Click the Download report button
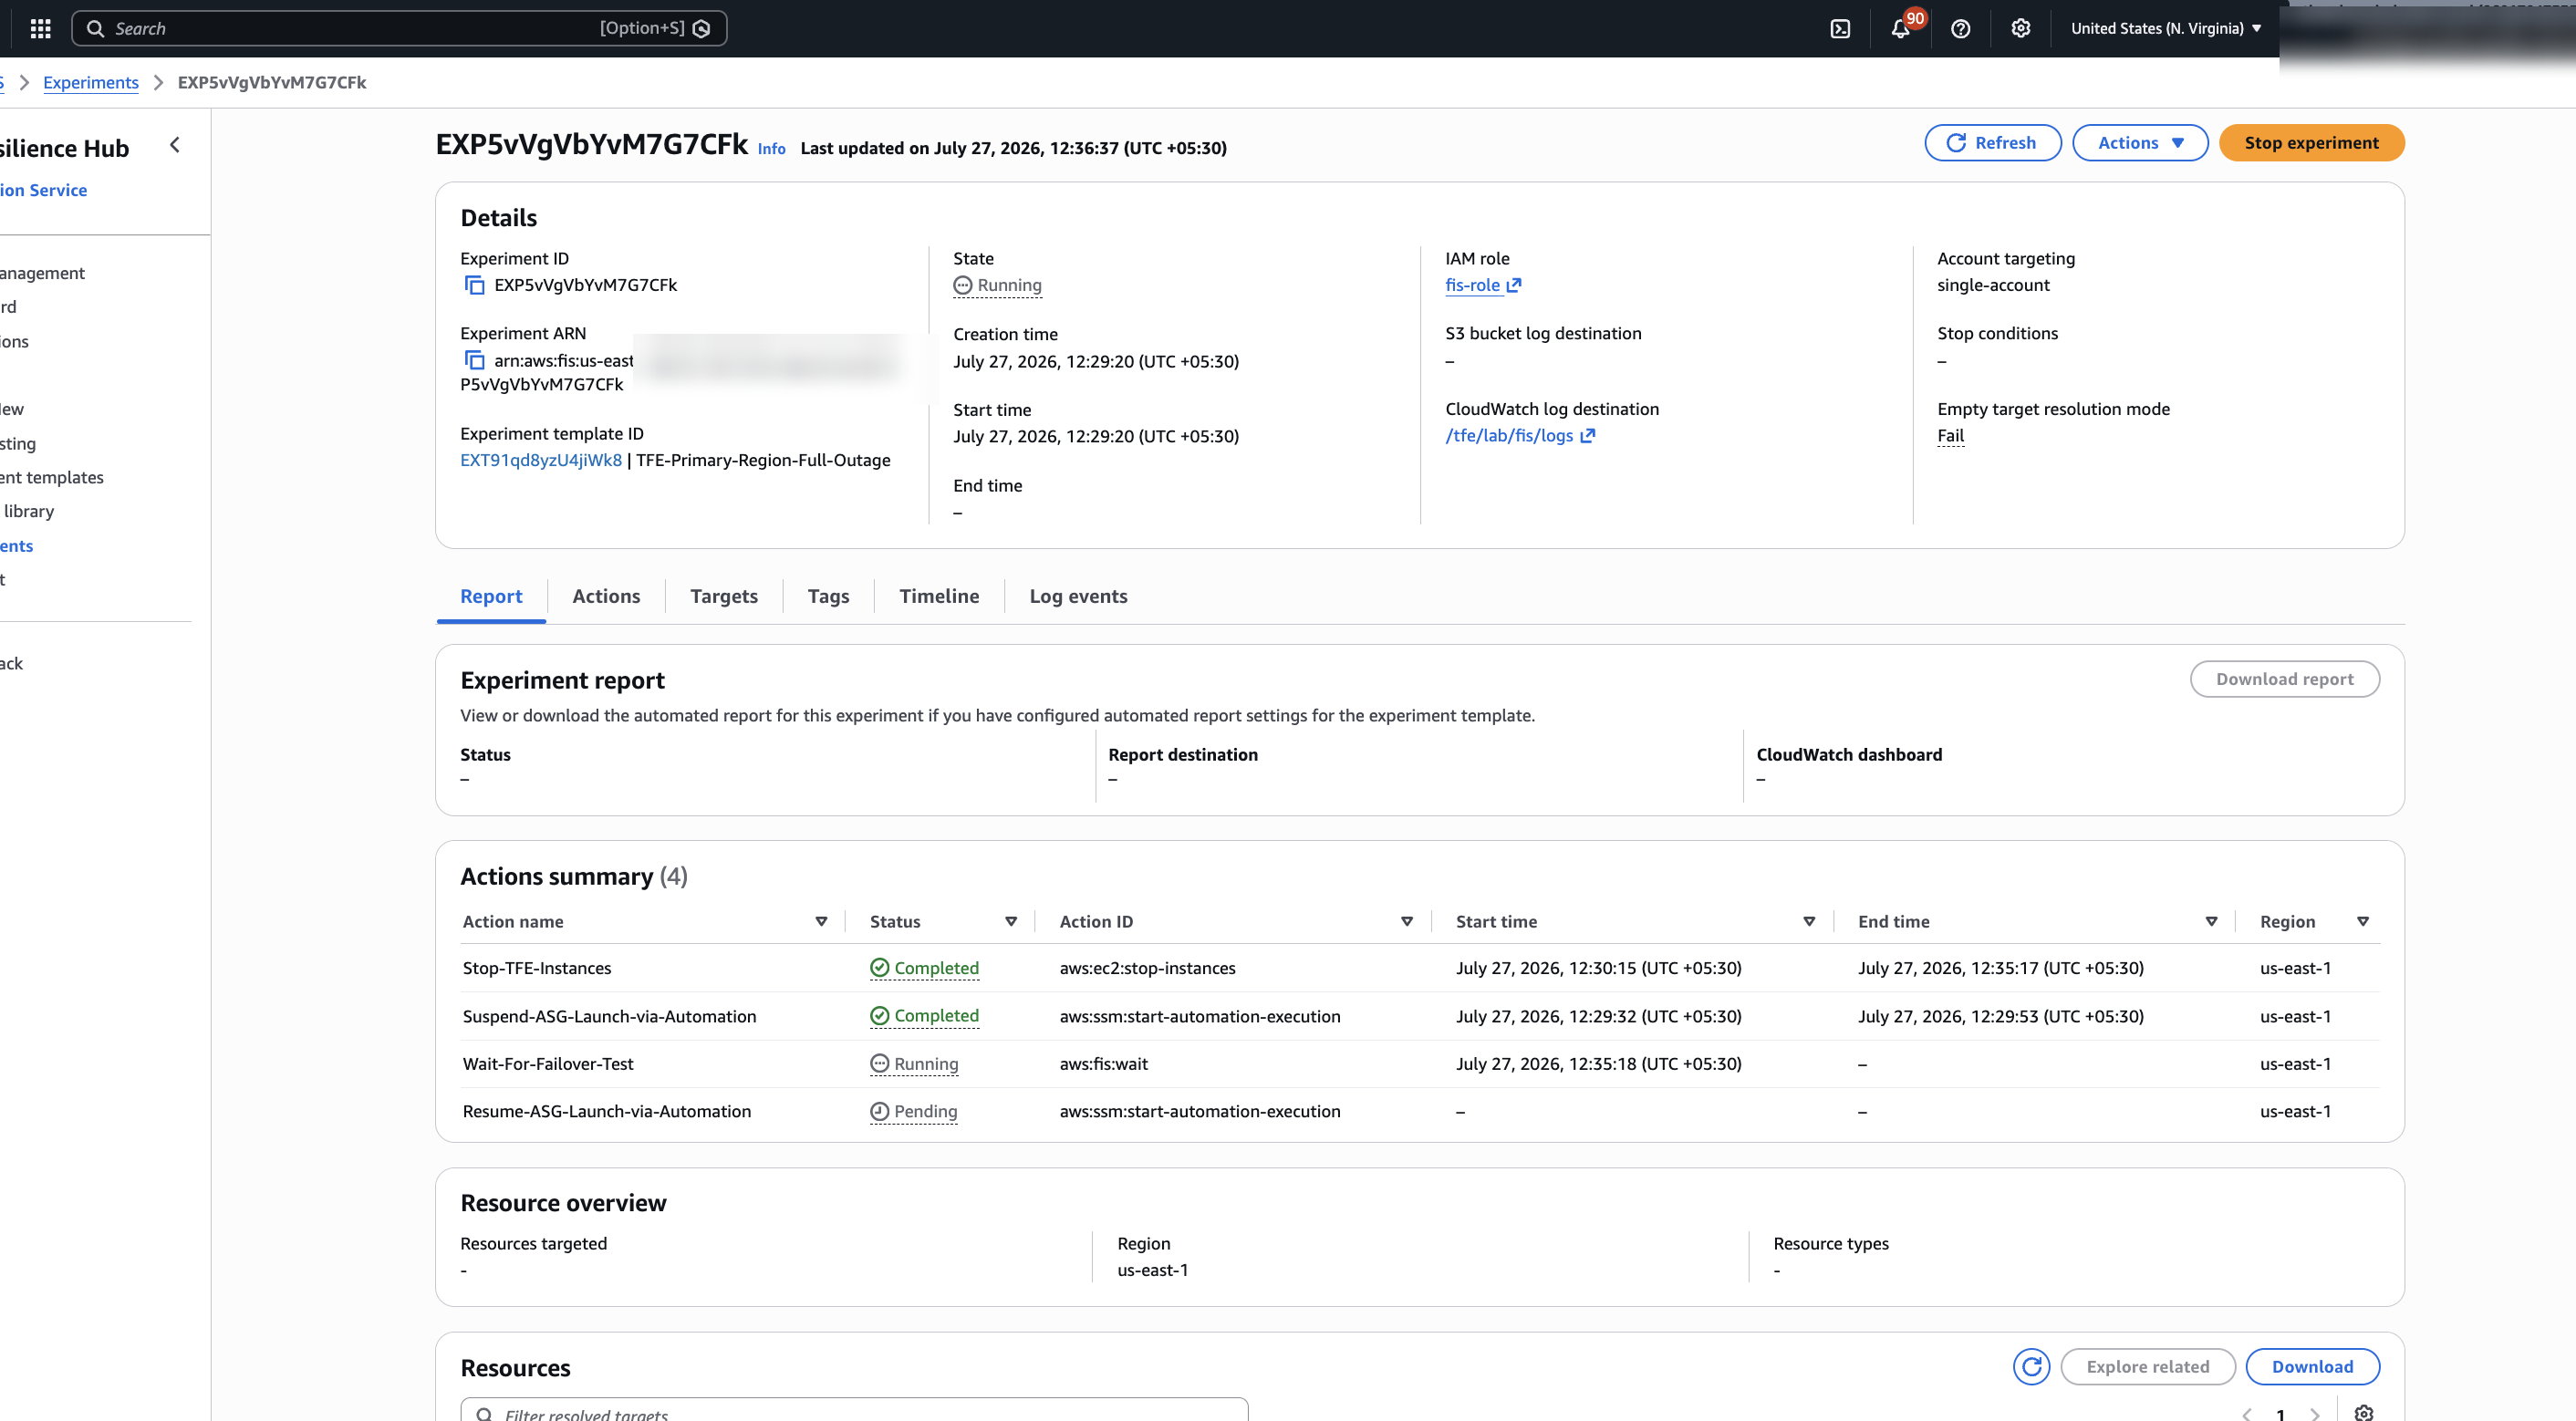Screen dimensions: 2576x1421 2284,679
